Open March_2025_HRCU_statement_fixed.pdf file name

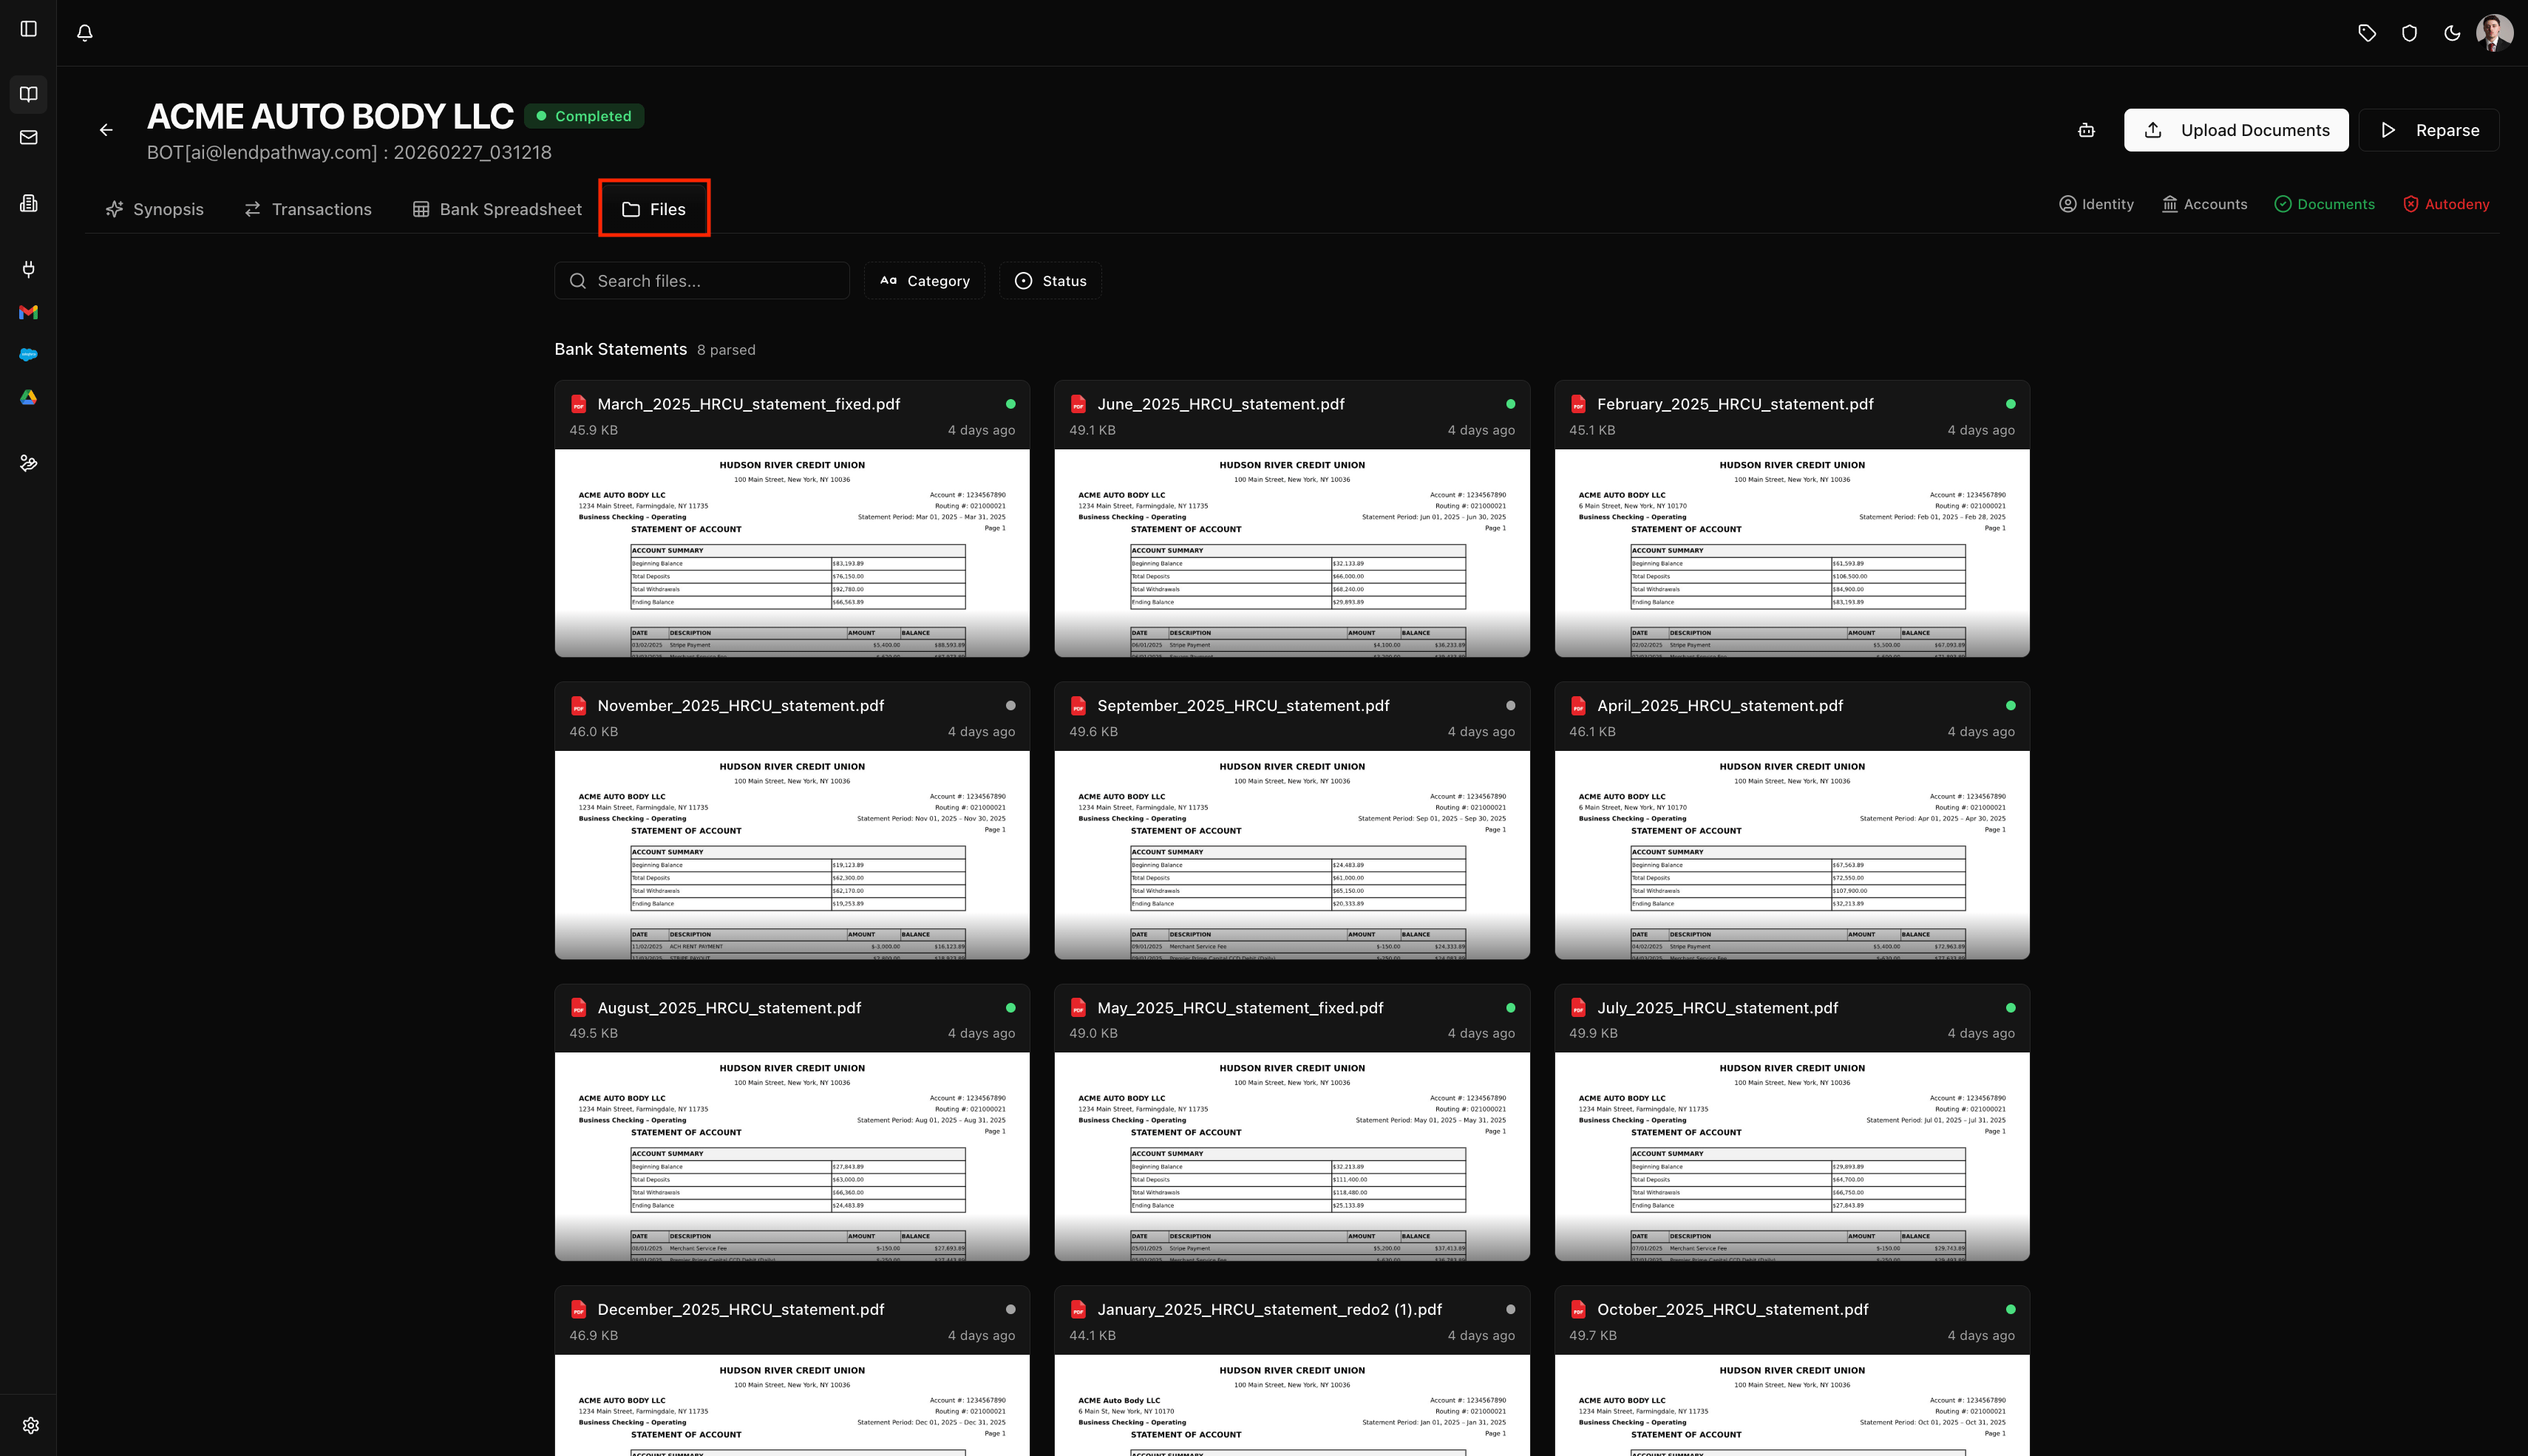pyautogui.click(x=749, y=404)
